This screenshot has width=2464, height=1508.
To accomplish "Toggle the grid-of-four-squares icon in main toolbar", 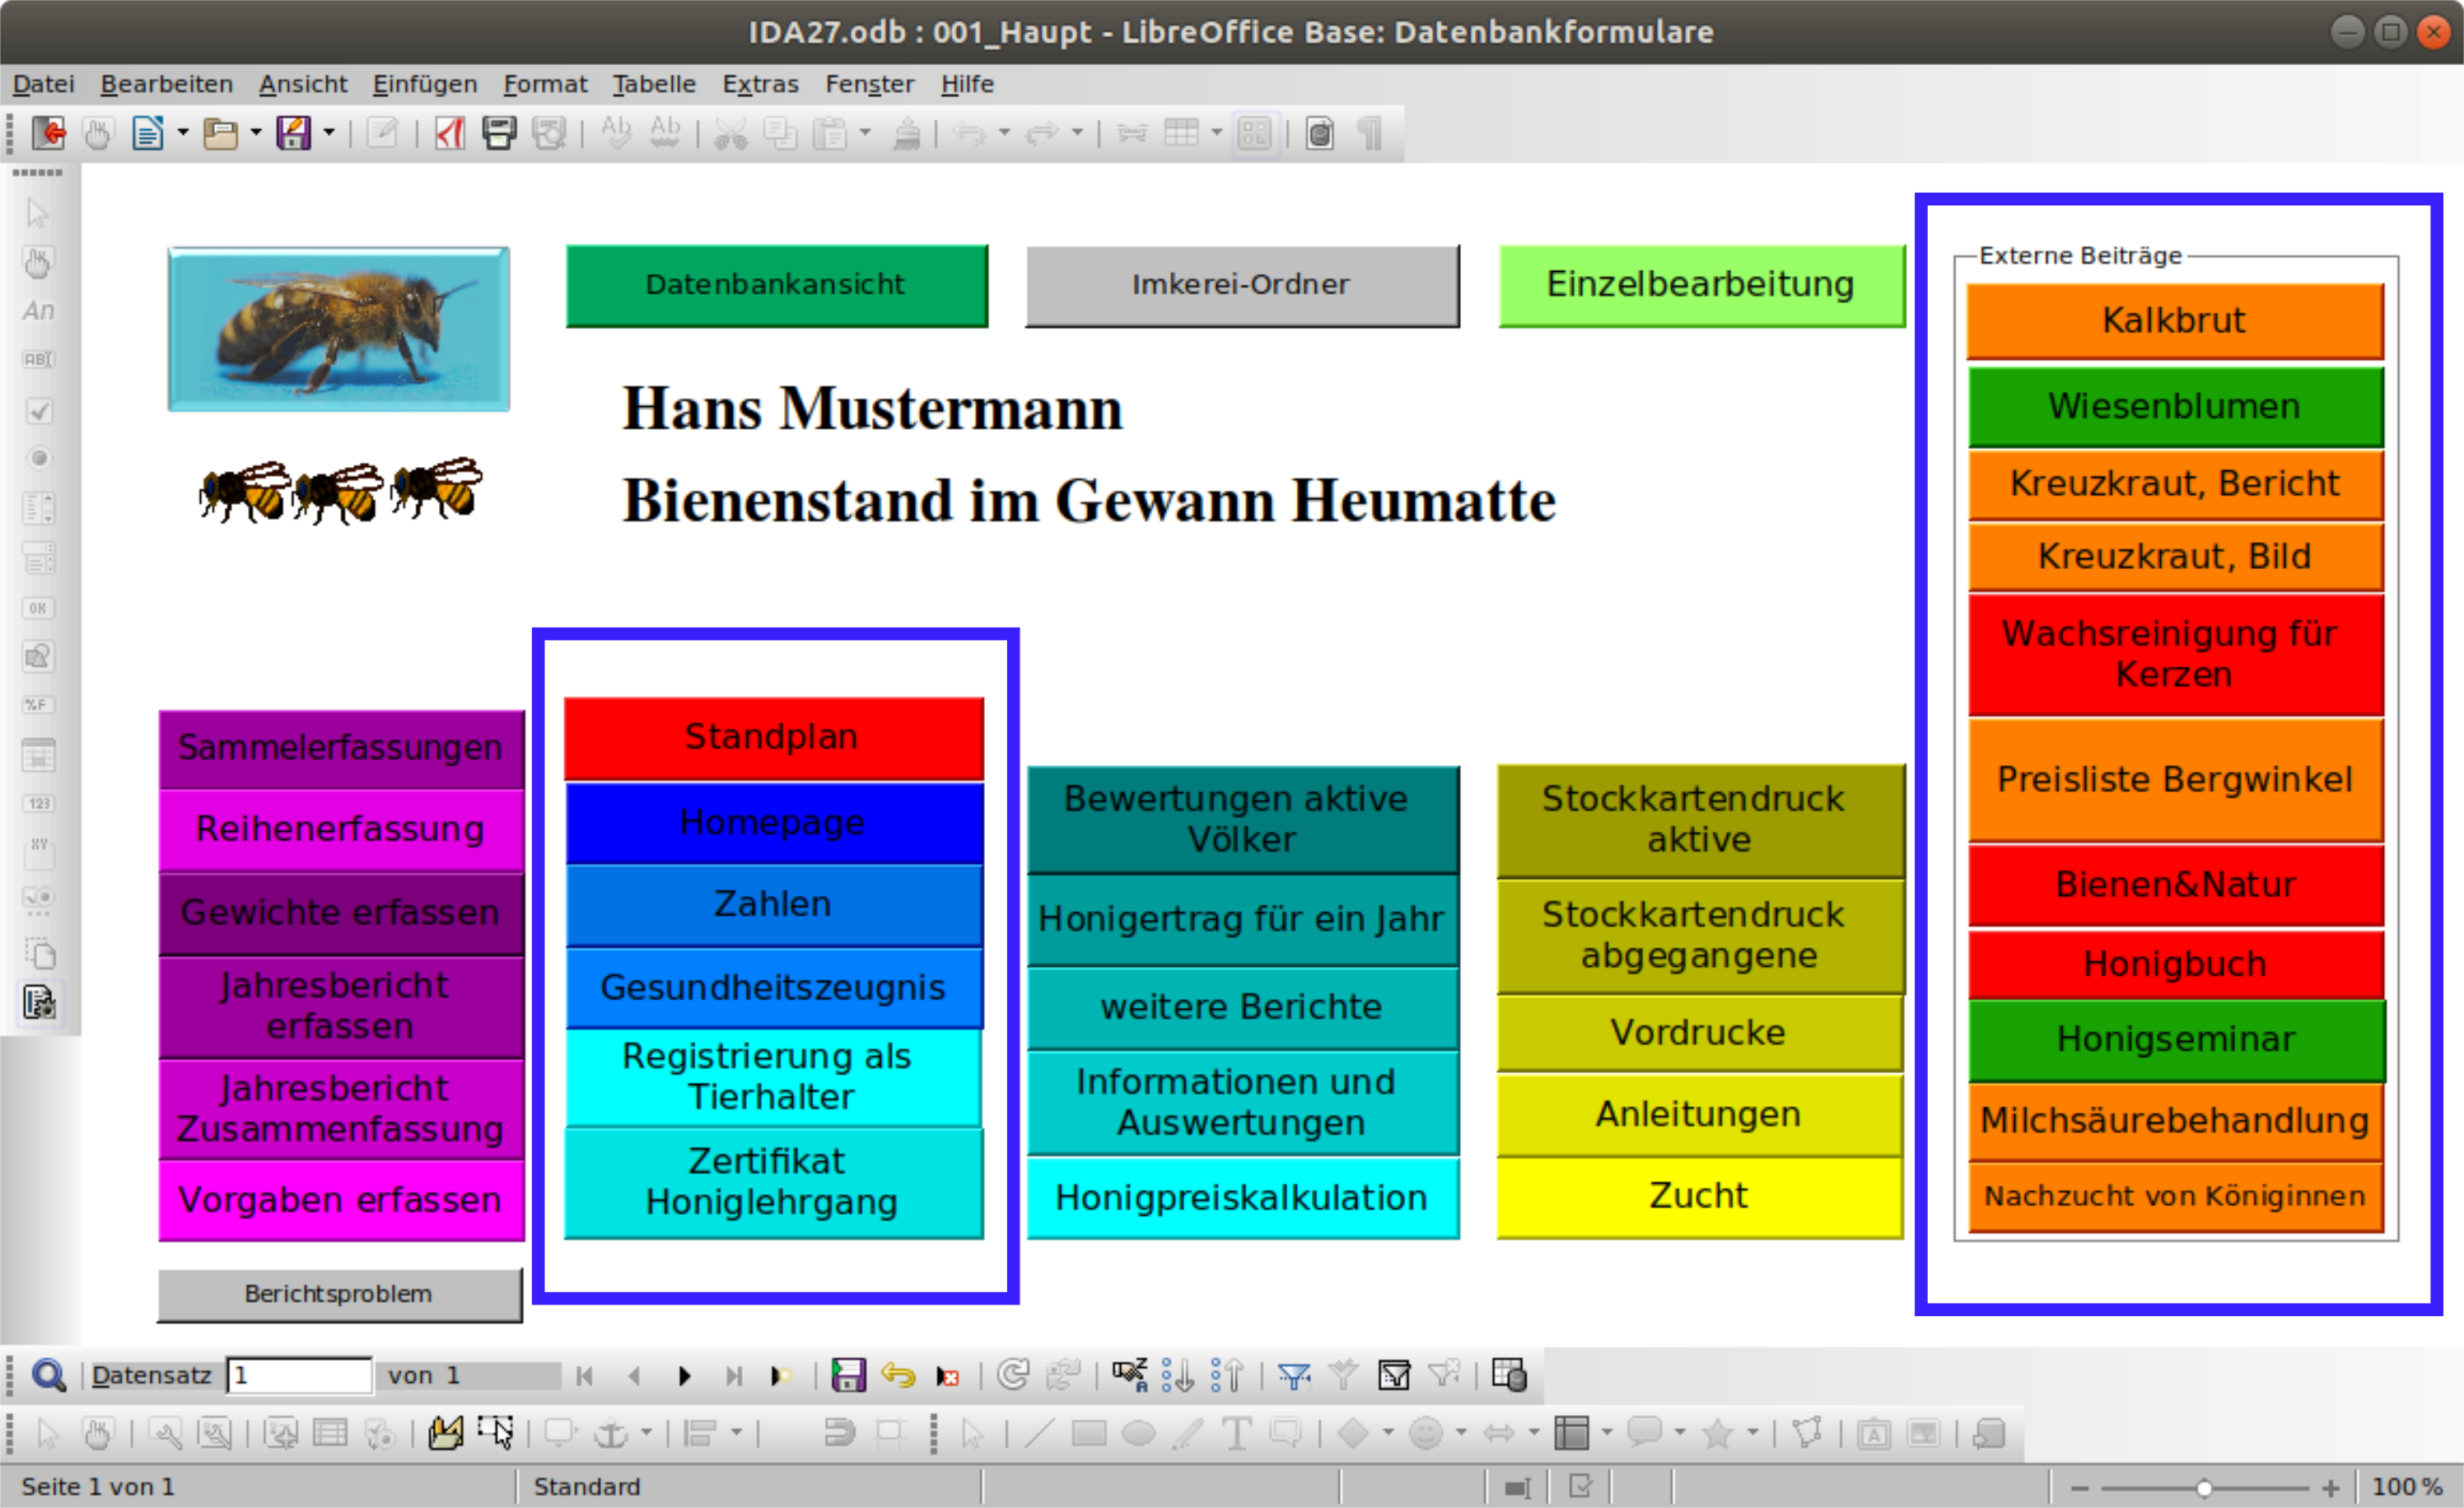I will [1254, 133].
